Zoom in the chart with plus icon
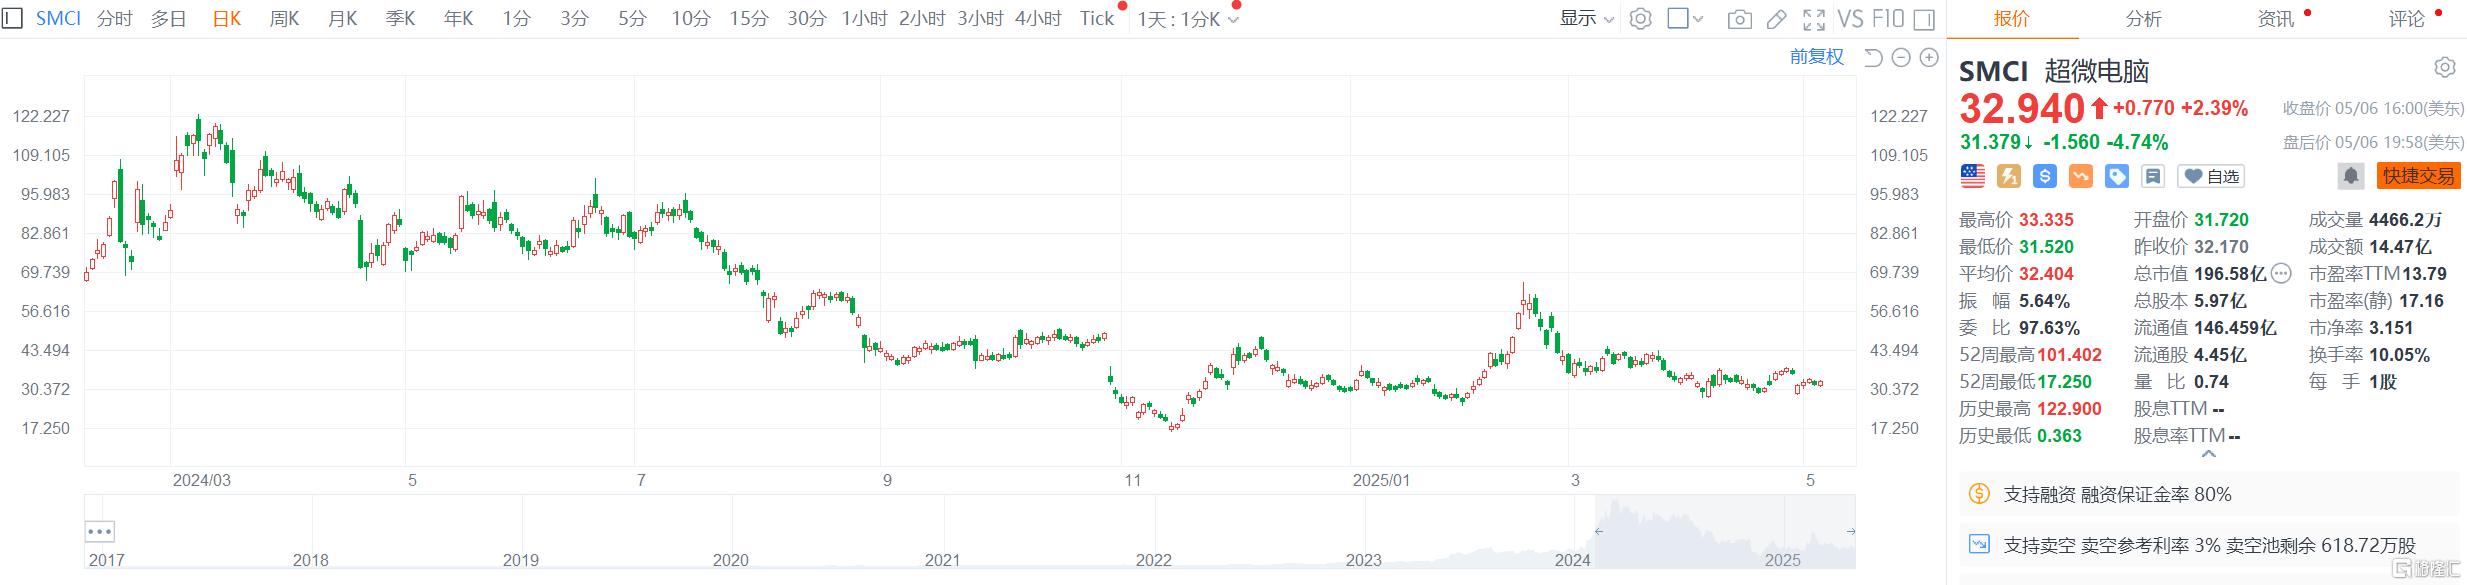2467x585 pixels. (1929, 58)
